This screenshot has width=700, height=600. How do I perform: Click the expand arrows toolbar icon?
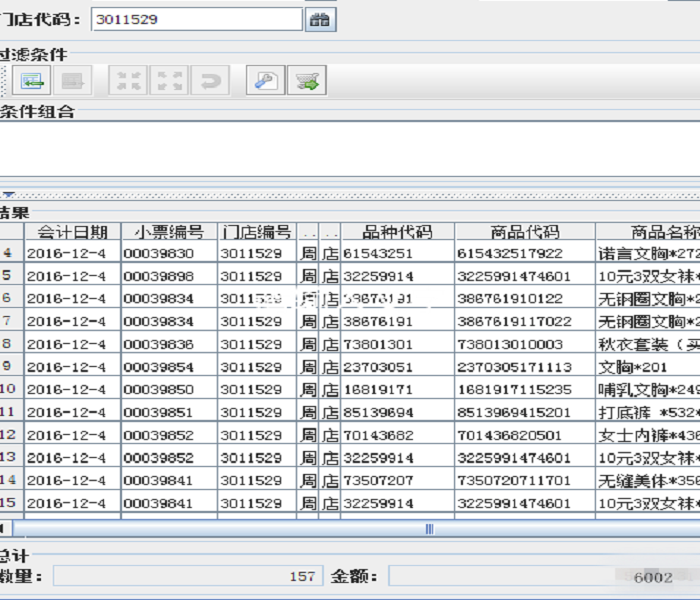(x=169, y=81)
